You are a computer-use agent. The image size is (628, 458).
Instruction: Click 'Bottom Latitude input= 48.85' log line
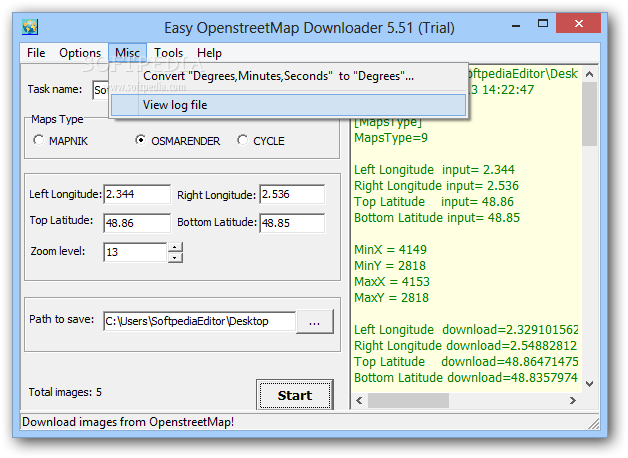pos(437,217)
